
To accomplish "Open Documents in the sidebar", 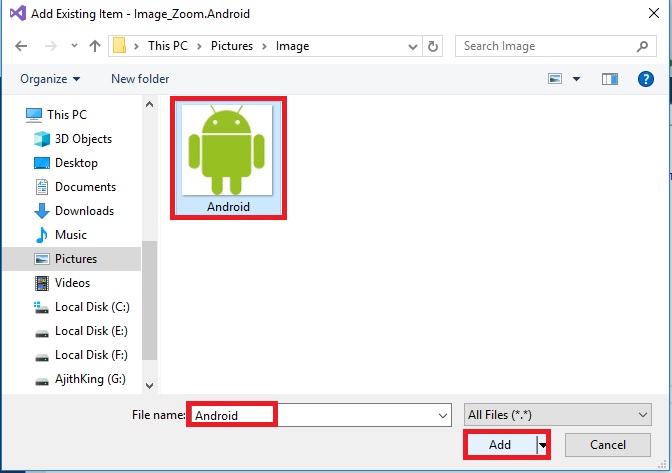I will (85, 187).
